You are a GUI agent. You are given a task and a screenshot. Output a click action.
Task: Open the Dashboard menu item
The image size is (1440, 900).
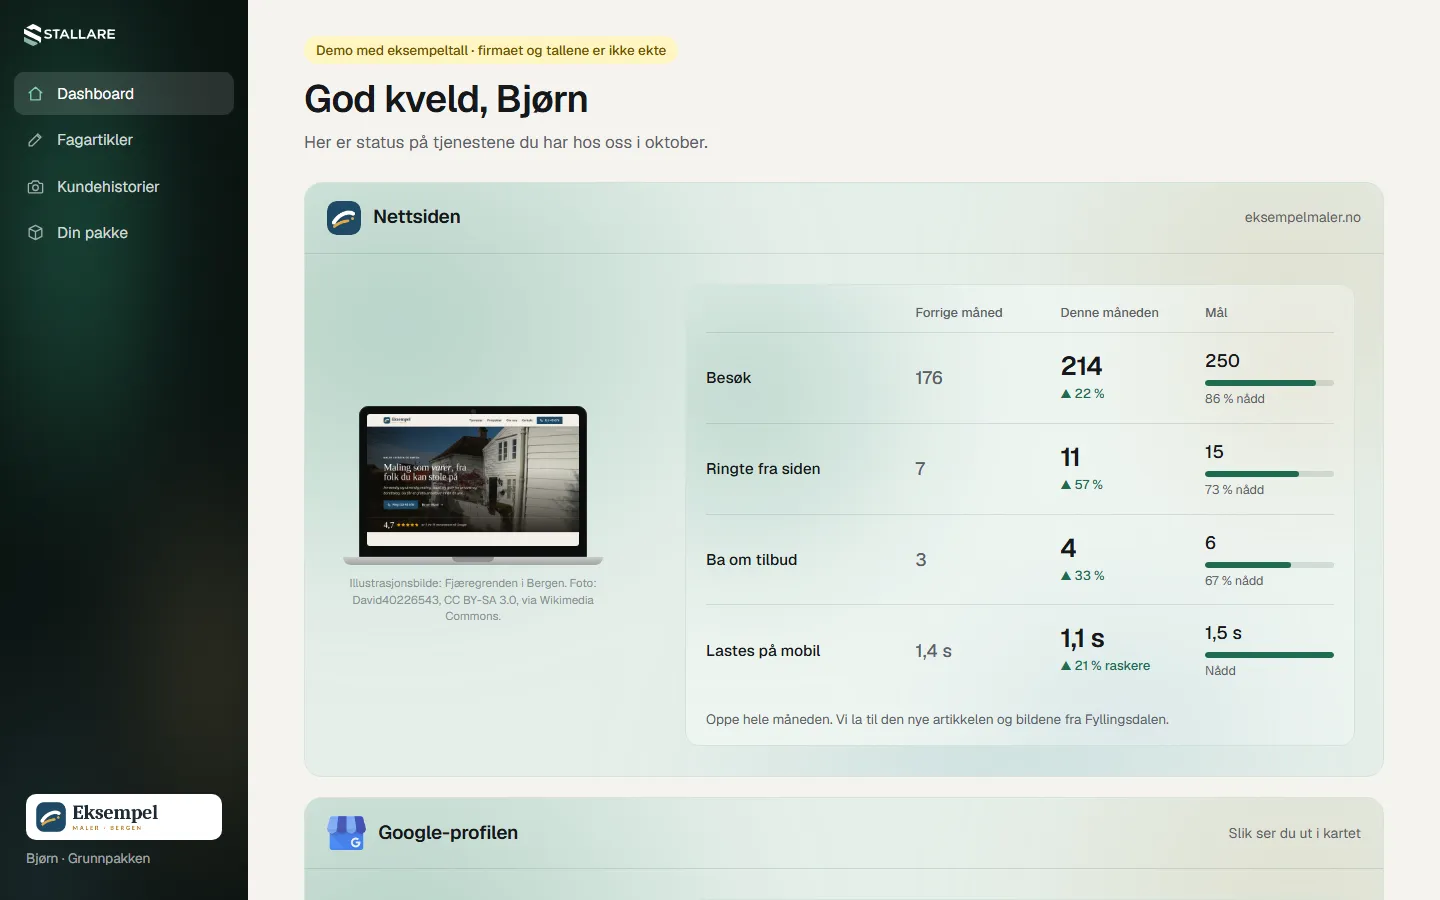pos(124,94)
